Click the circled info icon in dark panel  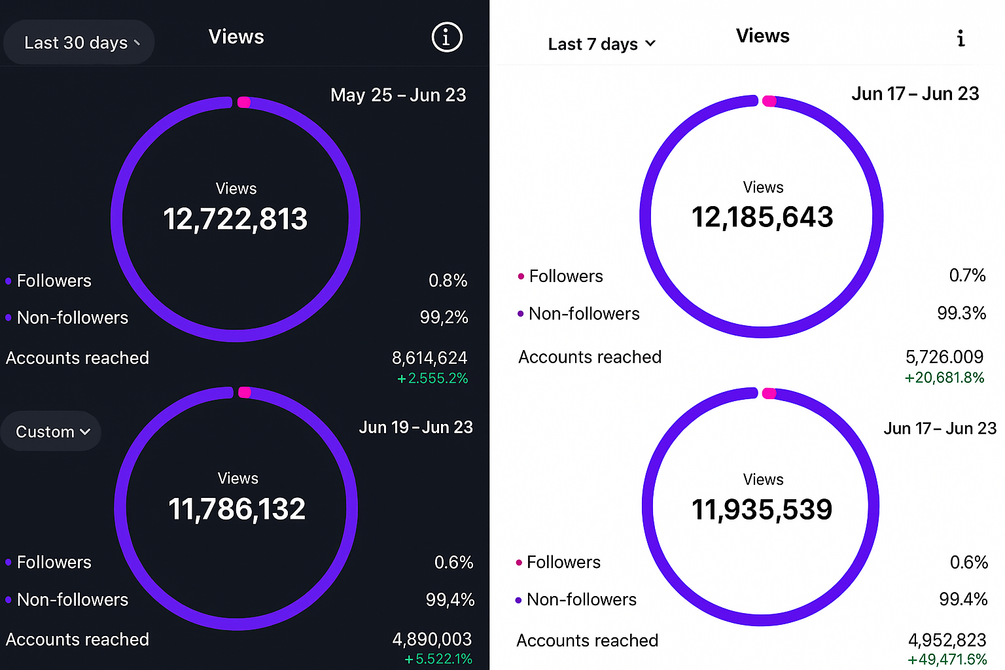pyautogui.click(x=447, y=38)
